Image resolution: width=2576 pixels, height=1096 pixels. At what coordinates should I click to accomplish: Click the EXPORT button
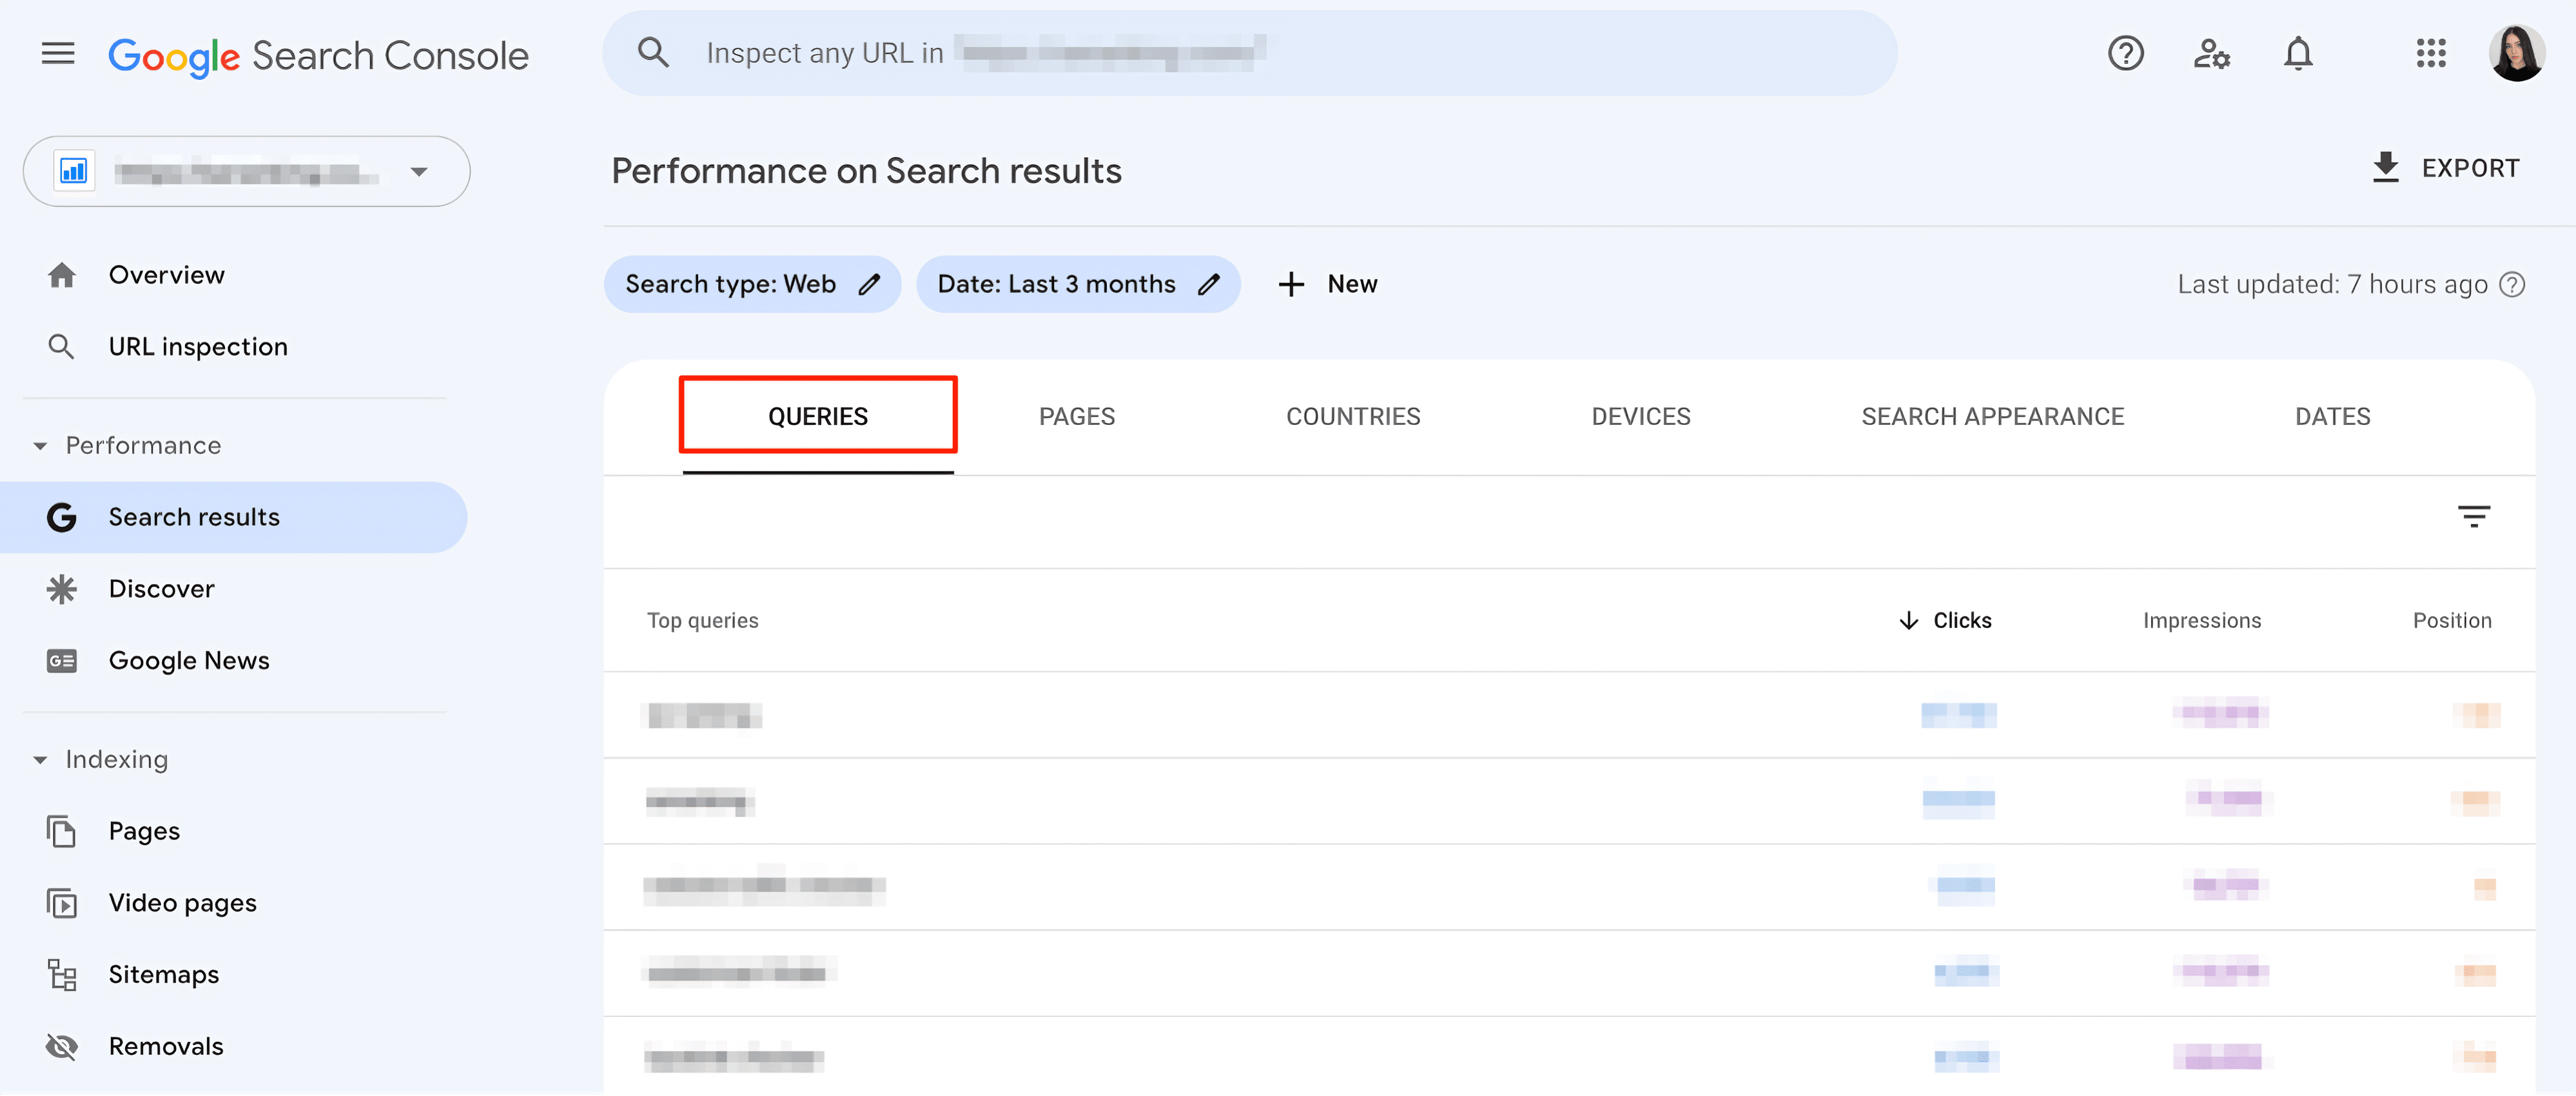pyautogui.click(x=2446, y=168)
